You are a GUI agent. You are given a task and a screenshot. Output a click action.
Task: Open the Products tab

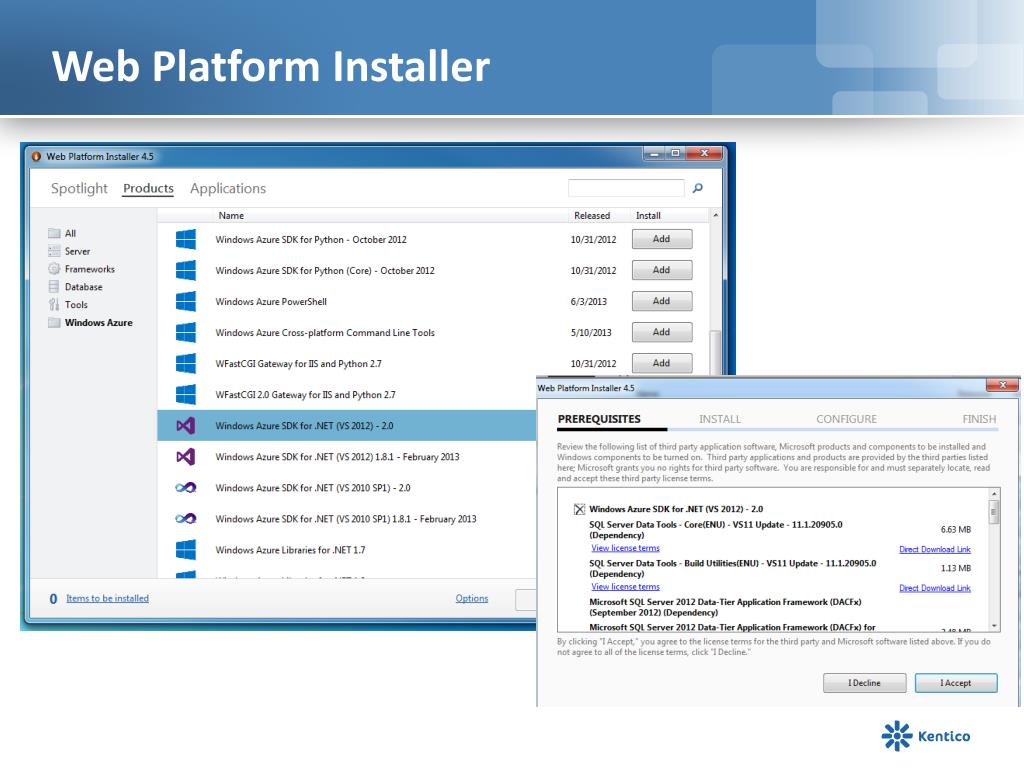coord(148,188)
